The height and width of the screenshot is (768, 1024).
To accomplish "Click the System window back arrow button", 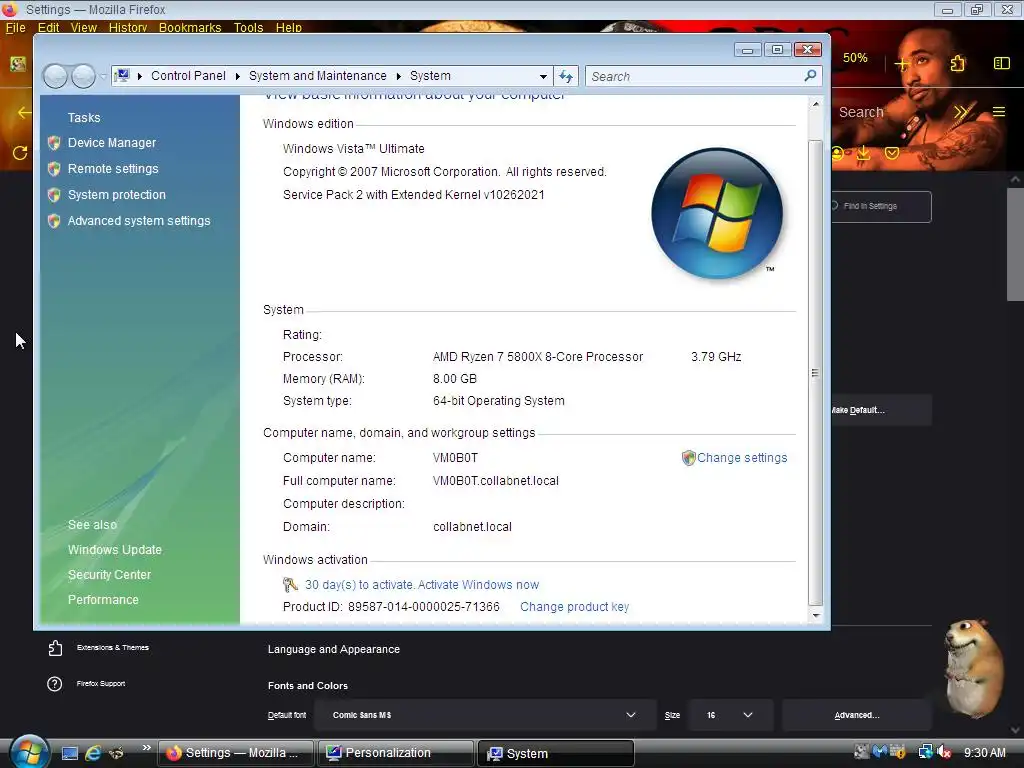I will [56, 76].
